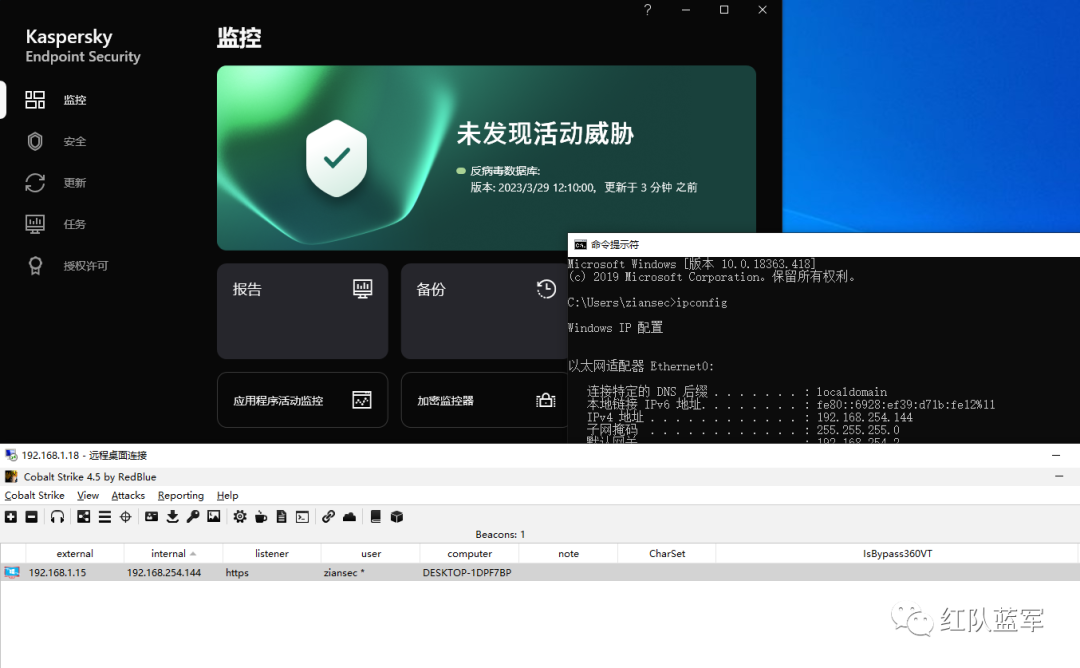Sort by the listener column header
This screenshot has width=1080, height=668.
tap(271, 553)
